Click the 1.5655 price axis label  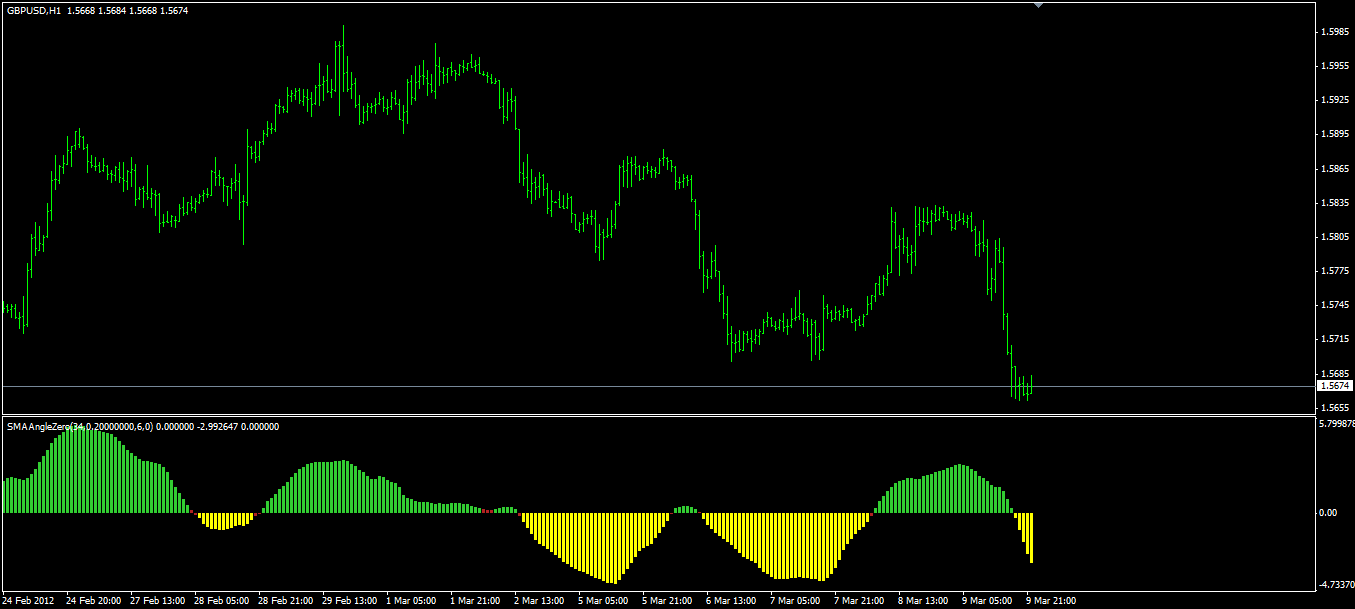point(1334,408)
